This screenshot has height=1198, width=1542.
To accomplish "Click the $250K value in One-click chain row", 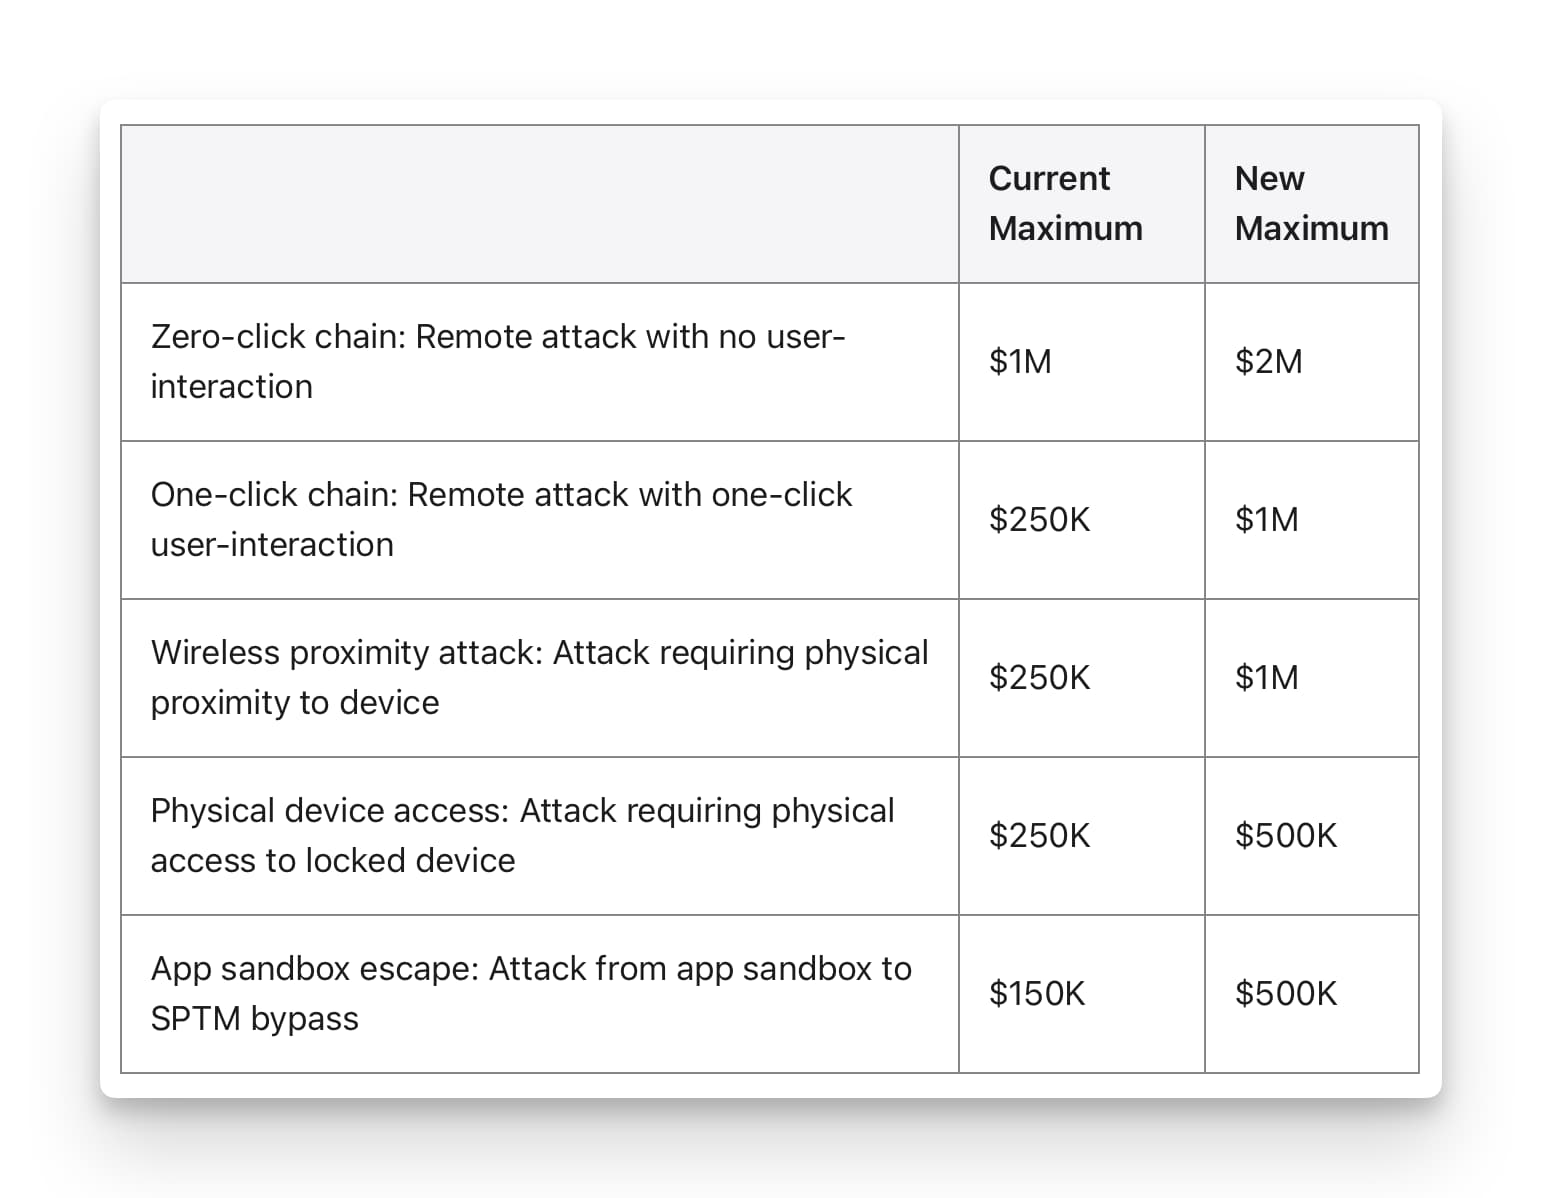I will click(x=1039, y=519).
